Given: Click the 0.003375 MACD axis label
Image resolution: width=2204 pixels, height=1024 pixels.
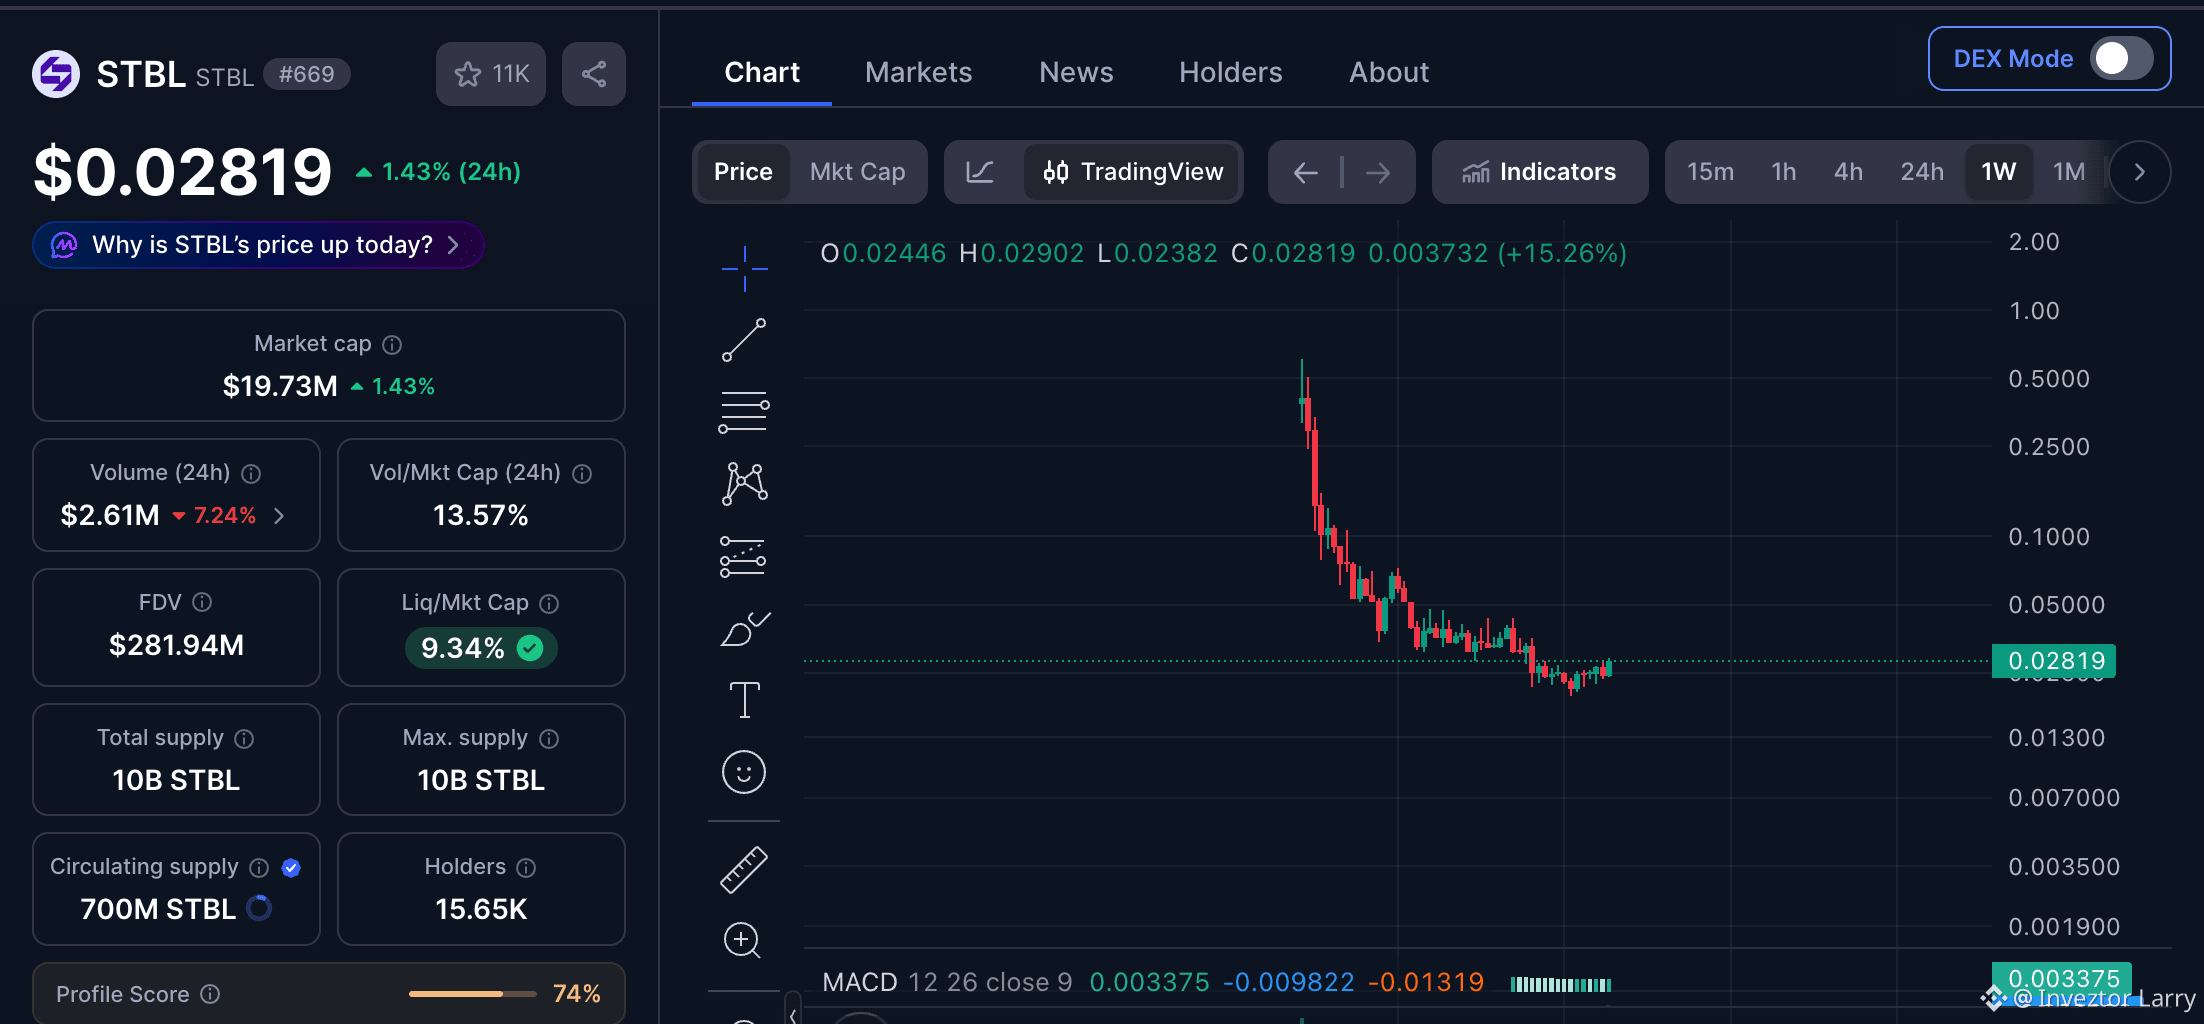Looking at the screenshot, I should click(x=2062, y=978).
